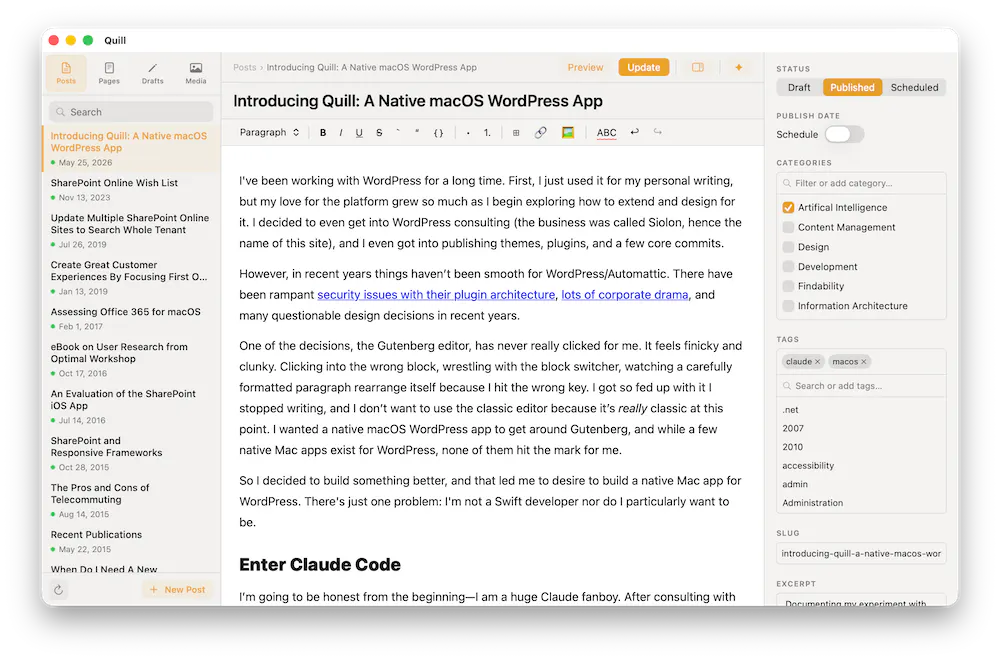
Task: Open the SharePoint Online Wish List post
Action: (x=131, y=189)
